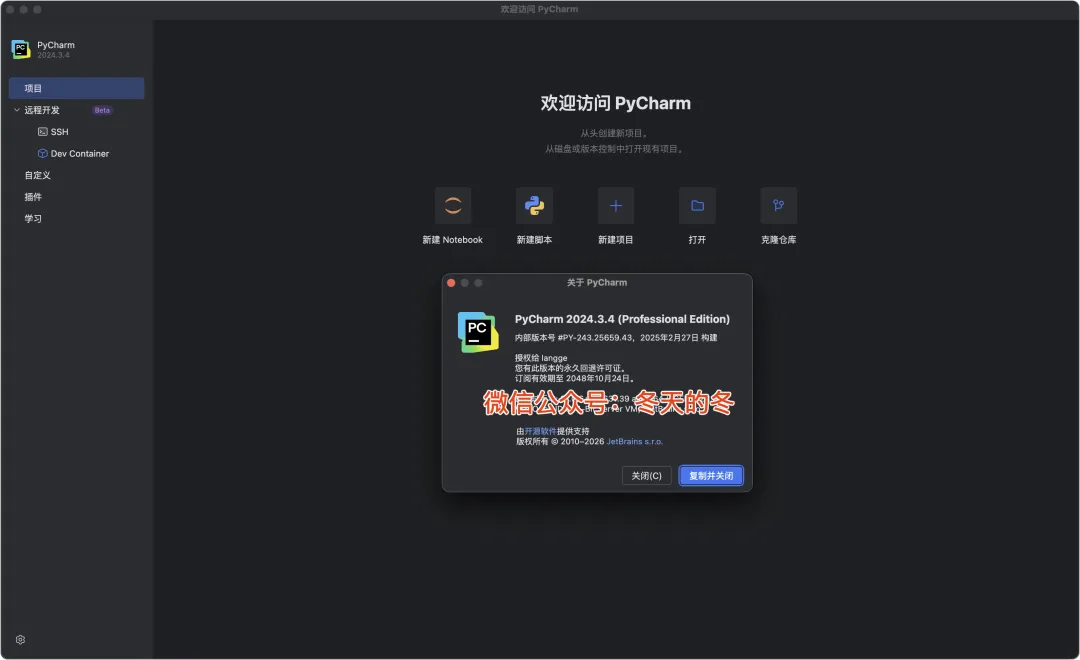Click the plus icon for New Project (新建项目)
The width and height of the screenshot is (1080, 660).
(x=616, y=205)
